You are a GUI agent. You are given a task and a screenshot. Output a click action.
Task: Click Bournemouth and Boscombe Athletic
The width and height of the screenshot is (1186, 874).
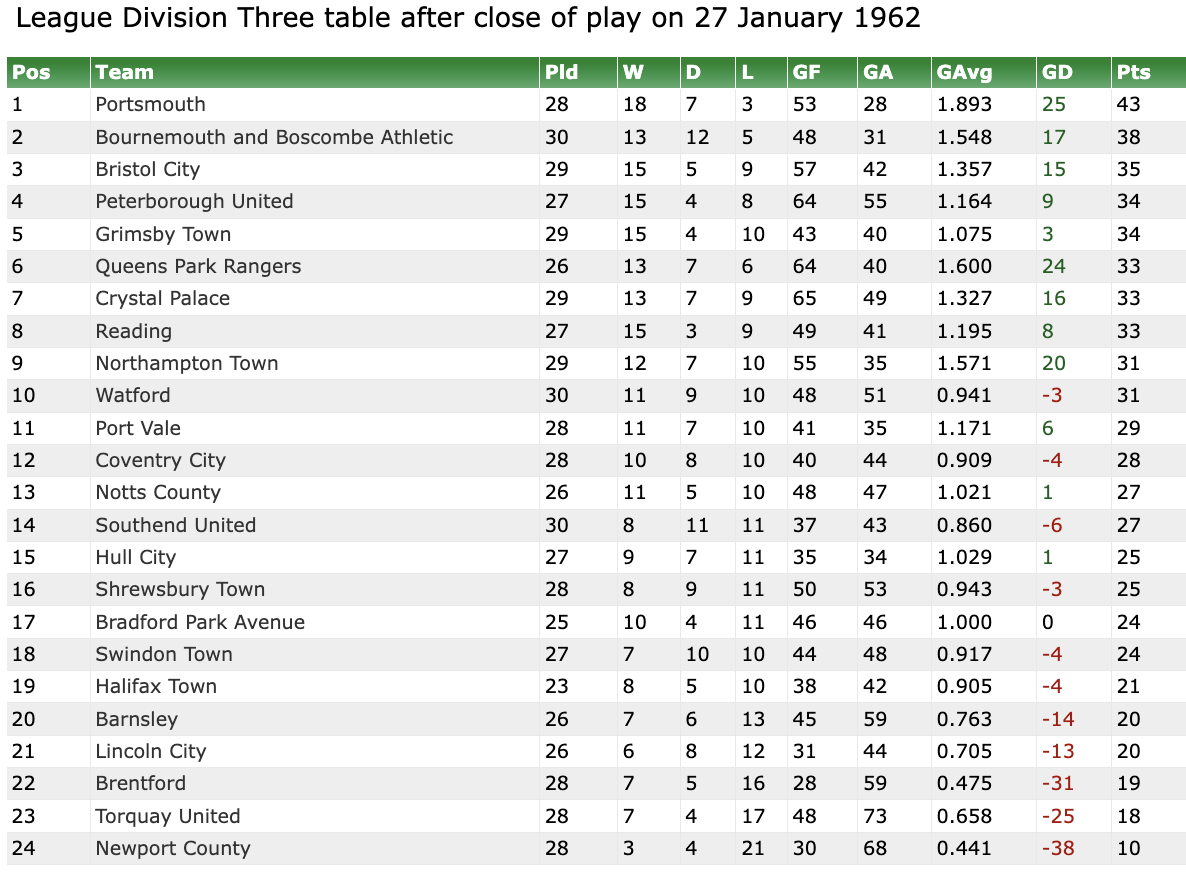[x=274, y=137]
